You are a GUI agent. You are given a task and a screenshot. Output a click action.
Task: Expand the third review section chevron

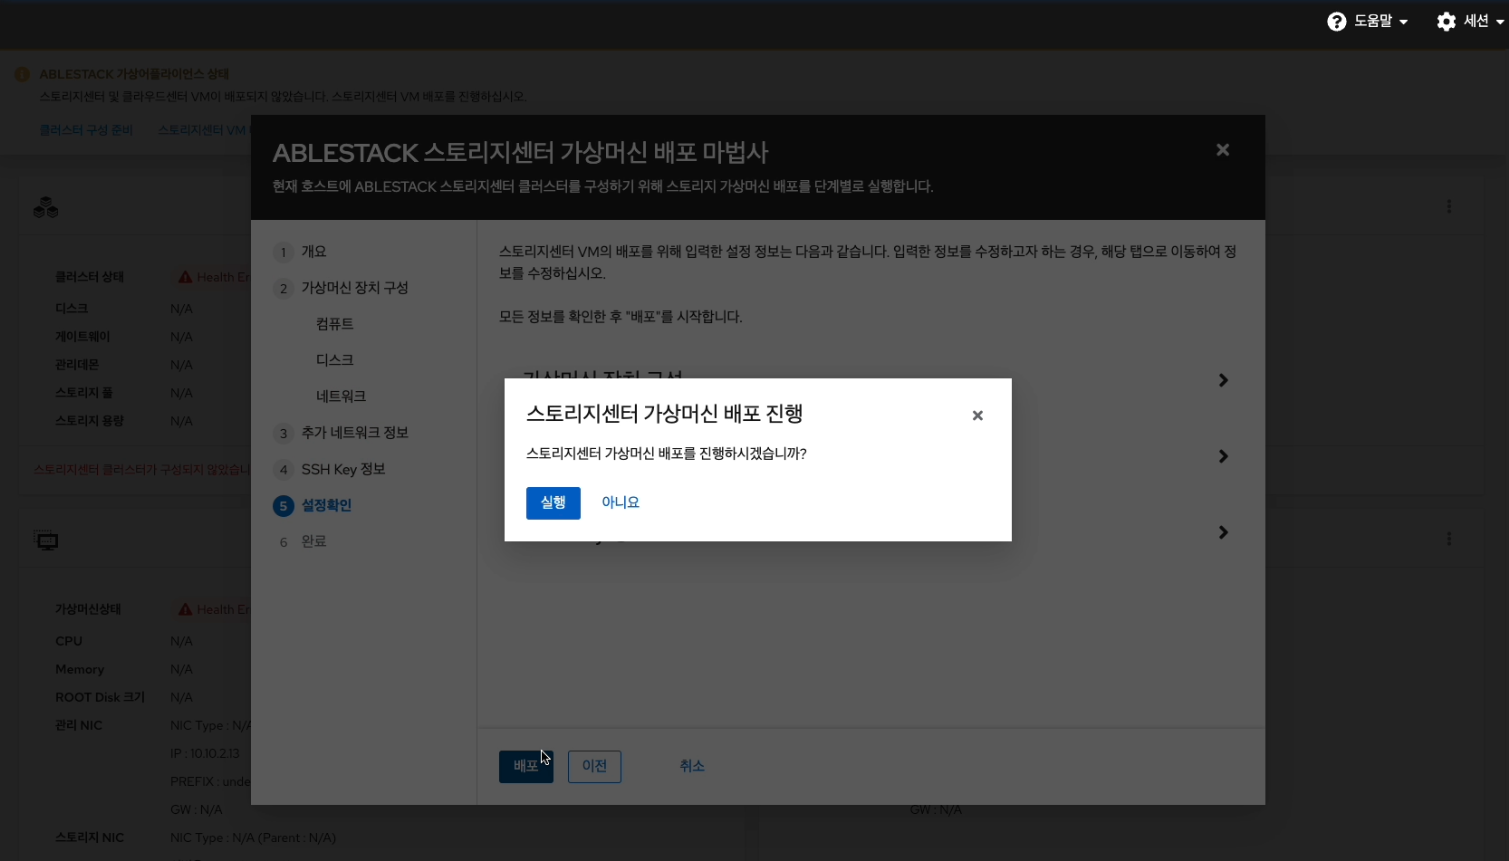click(1223, 532)
